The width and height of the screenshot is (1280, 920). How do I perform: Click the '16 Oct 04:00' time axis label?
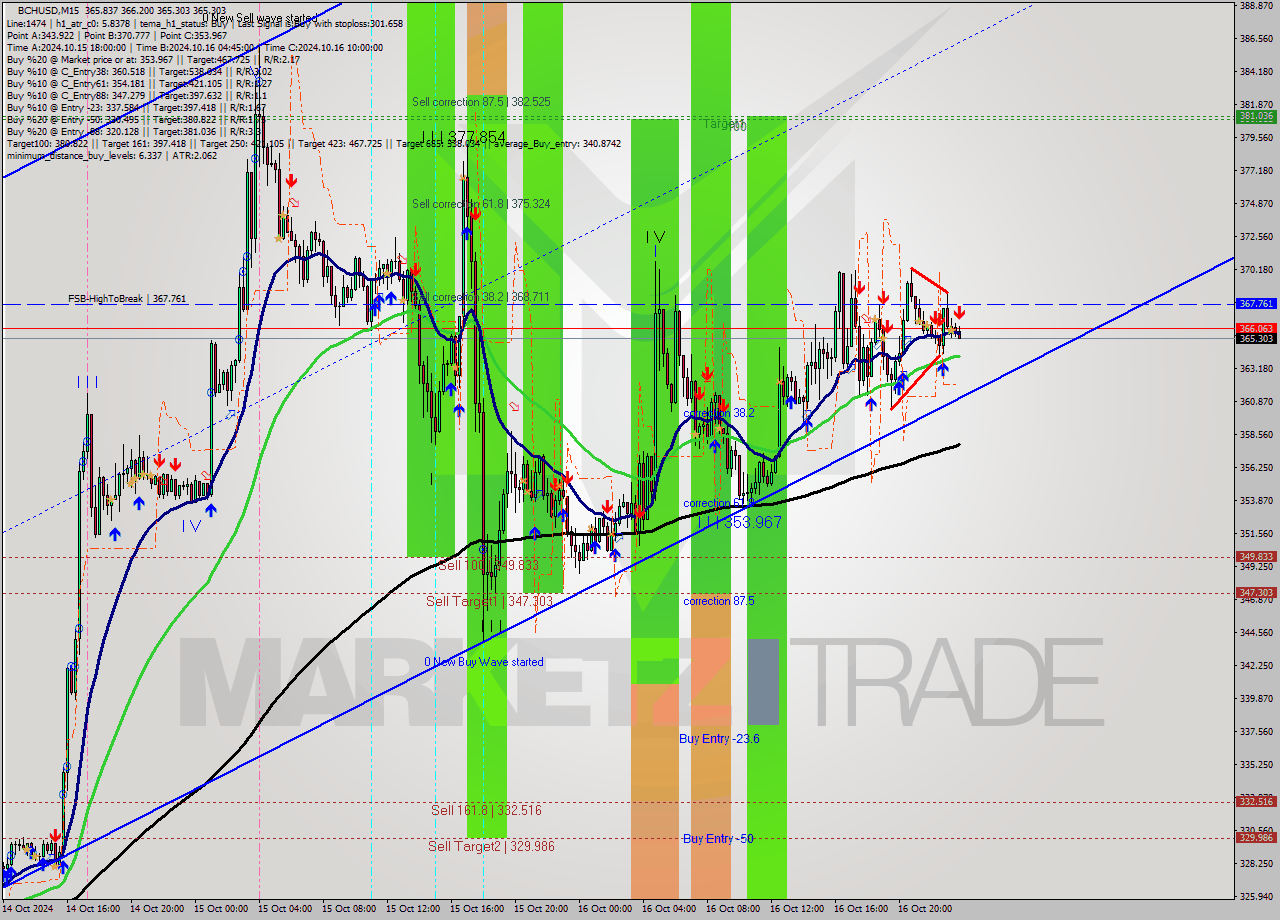(669, 909)
